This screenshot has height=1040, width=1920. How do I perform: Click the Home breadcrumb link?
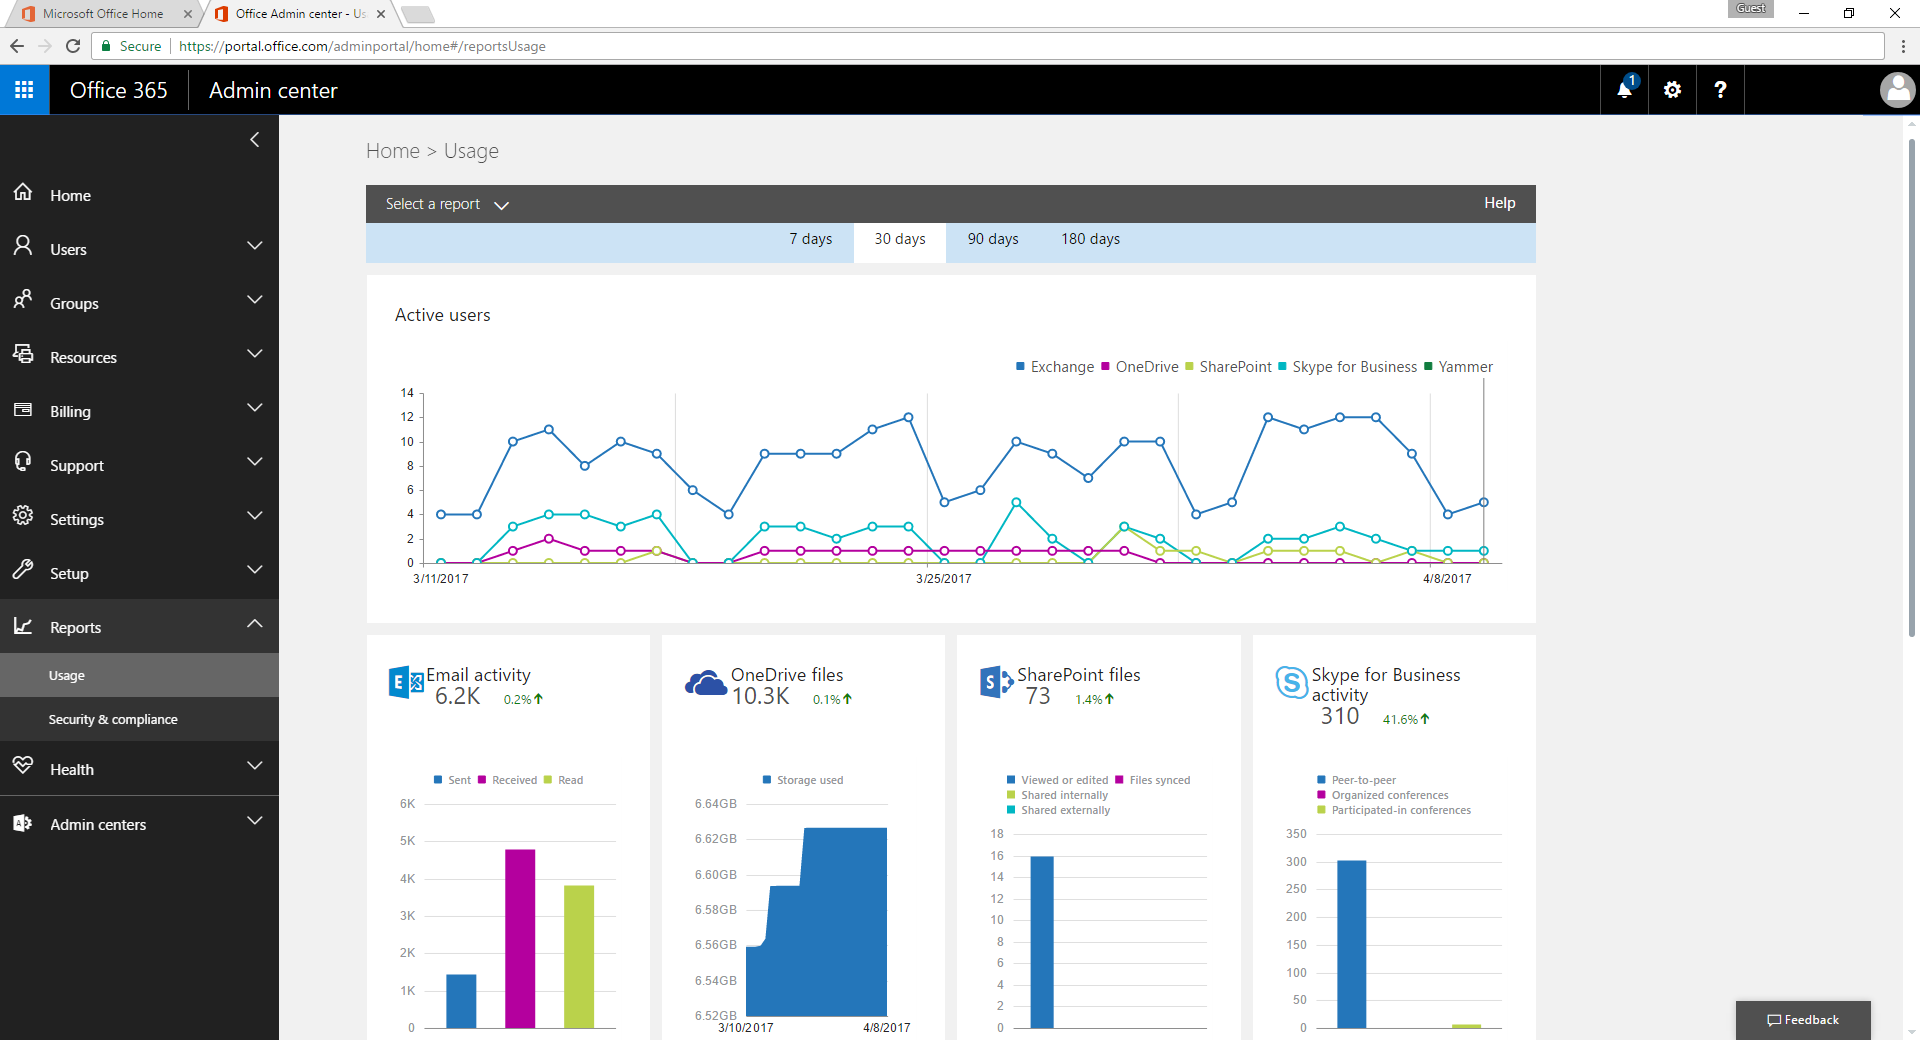pos(393,151)
